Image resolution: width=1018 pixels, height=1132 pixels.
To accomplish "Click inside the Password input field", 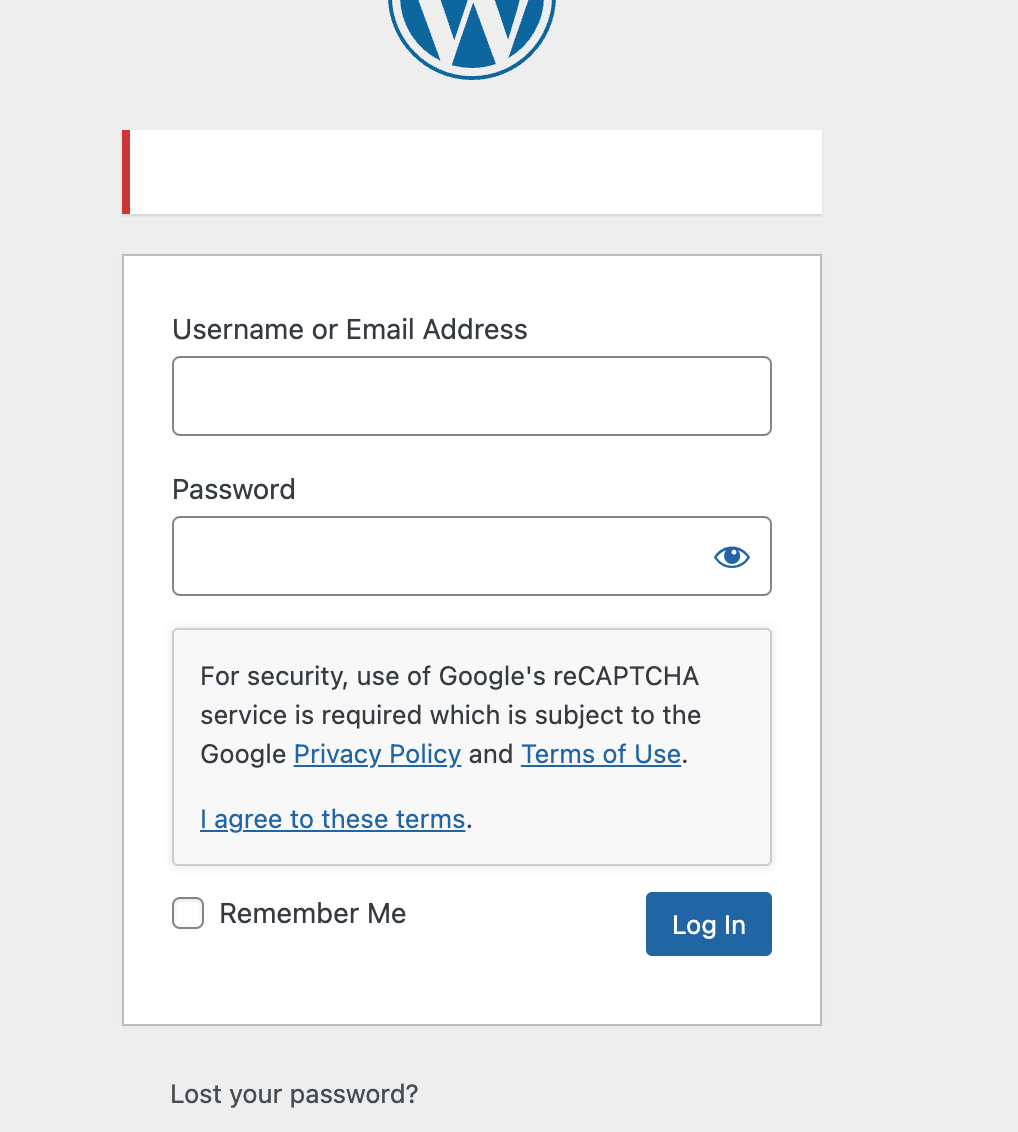I will 440,556.
